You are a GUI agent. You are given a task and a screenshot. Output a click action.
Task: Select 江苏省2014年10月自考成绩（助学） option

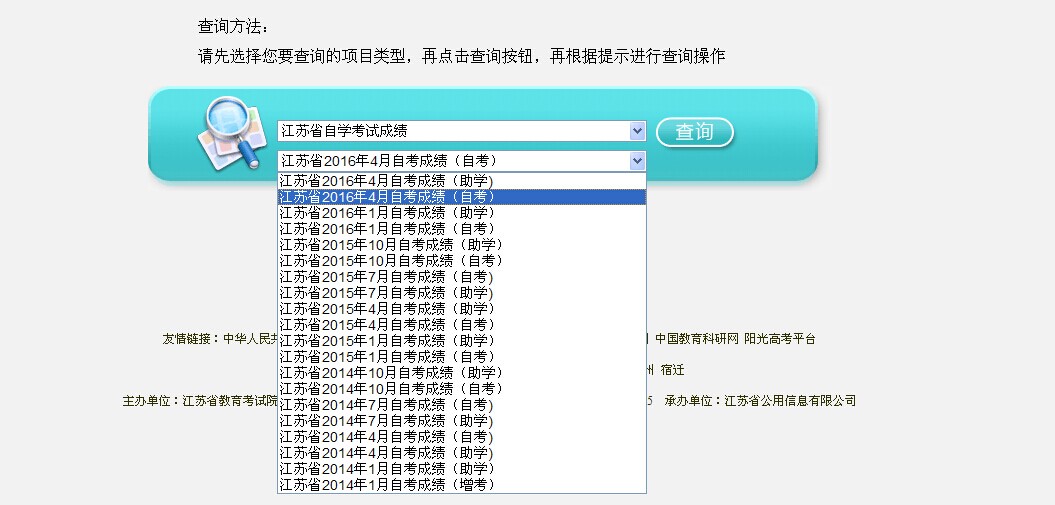click(x=462, y=373)
